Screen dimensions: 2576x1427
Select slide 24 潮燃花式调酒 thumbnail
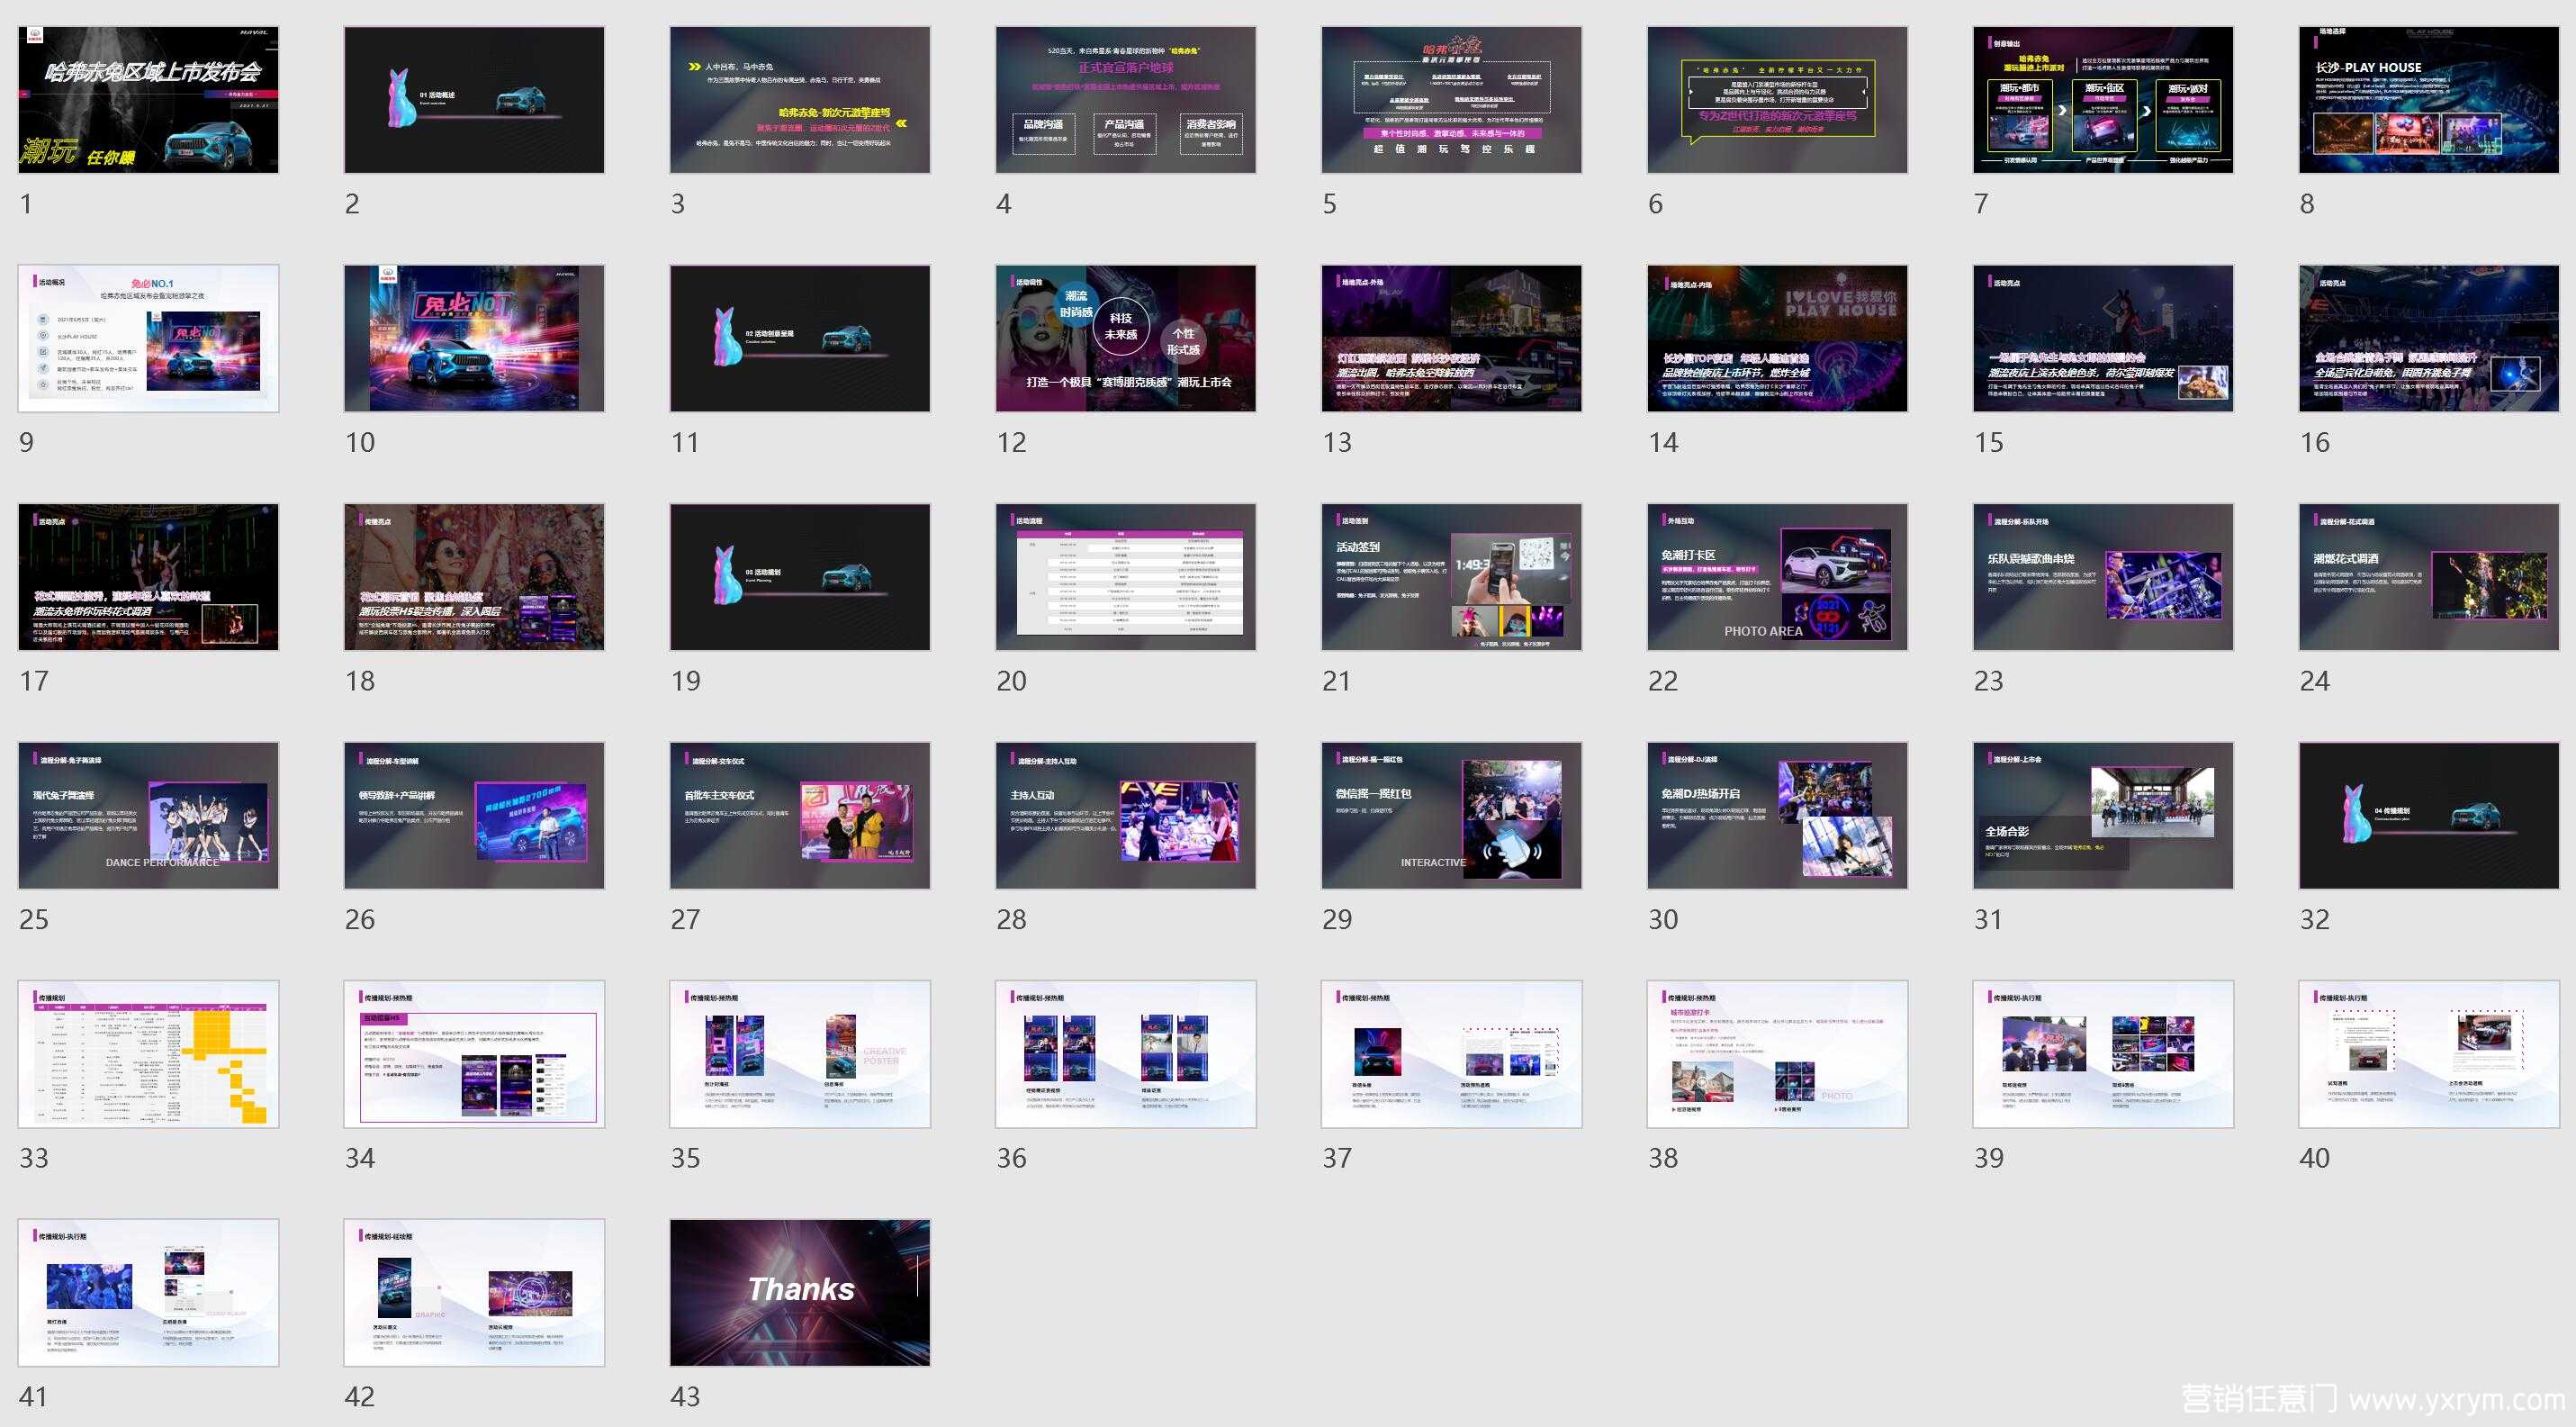2429,577
